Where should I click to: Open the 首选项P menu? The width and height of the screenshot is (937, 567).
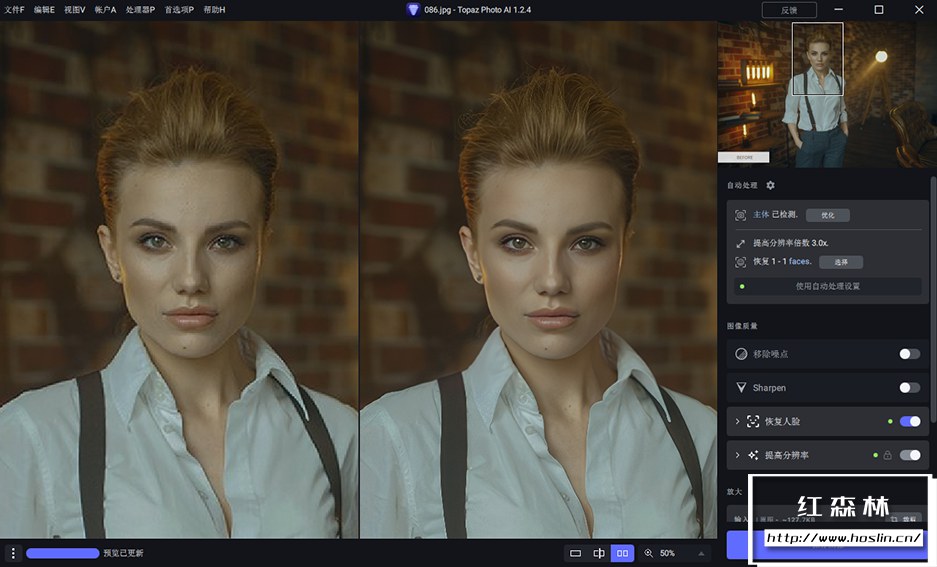tap(179, 10)
